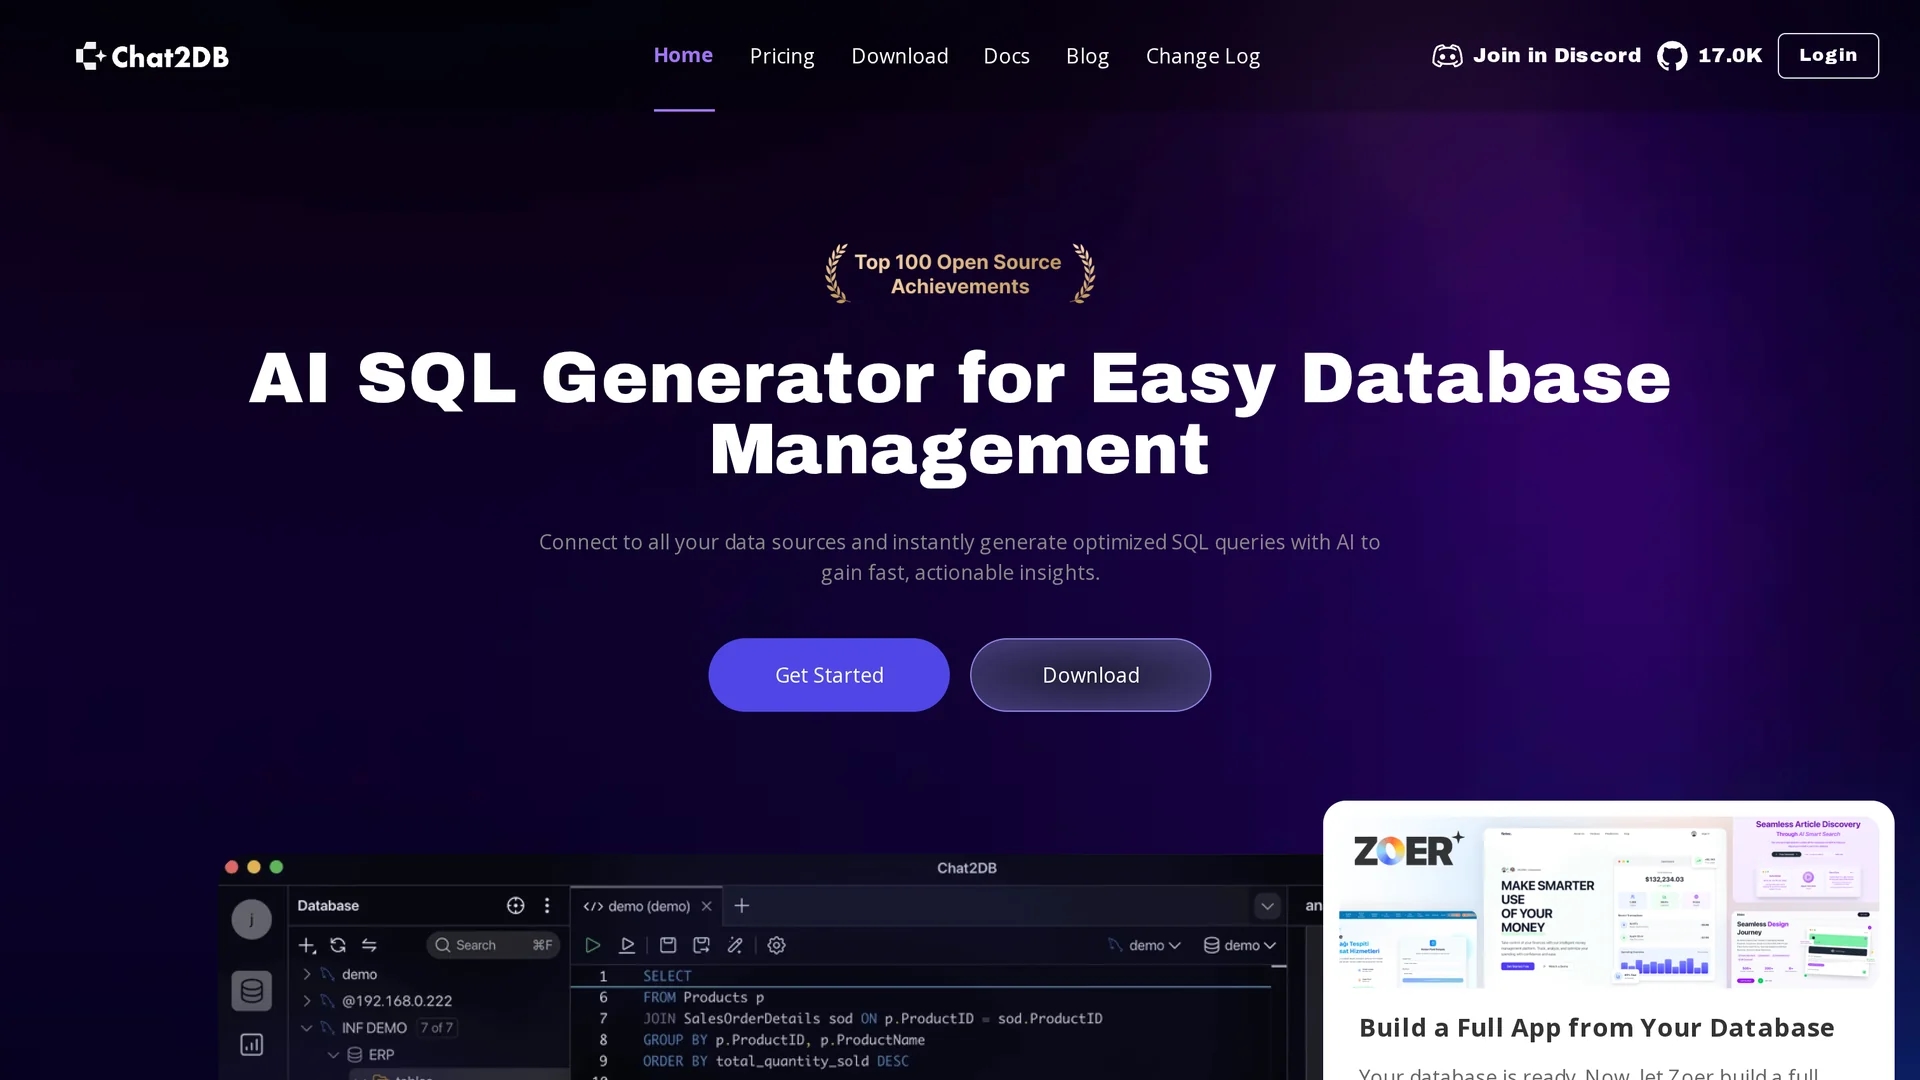
Task: Click the run selected line icon
Action: point(627,945)
